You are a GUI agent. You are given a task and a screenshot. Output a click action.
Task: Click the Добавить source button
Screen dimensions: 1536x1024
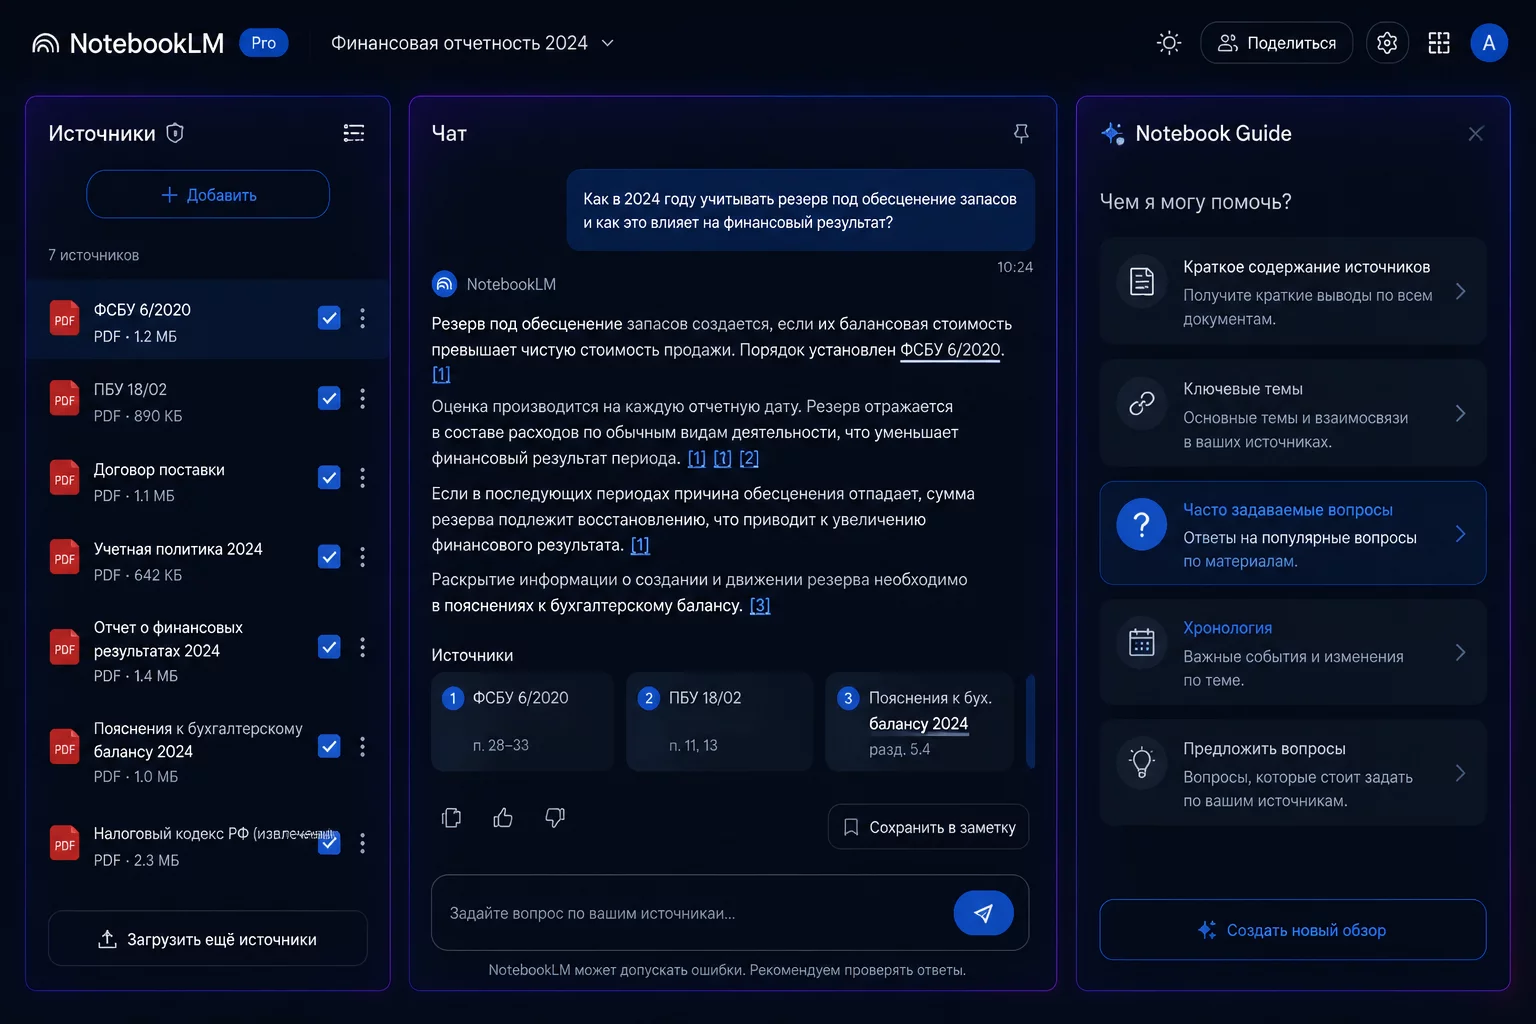pyautogui.click(x=208, y=194)
